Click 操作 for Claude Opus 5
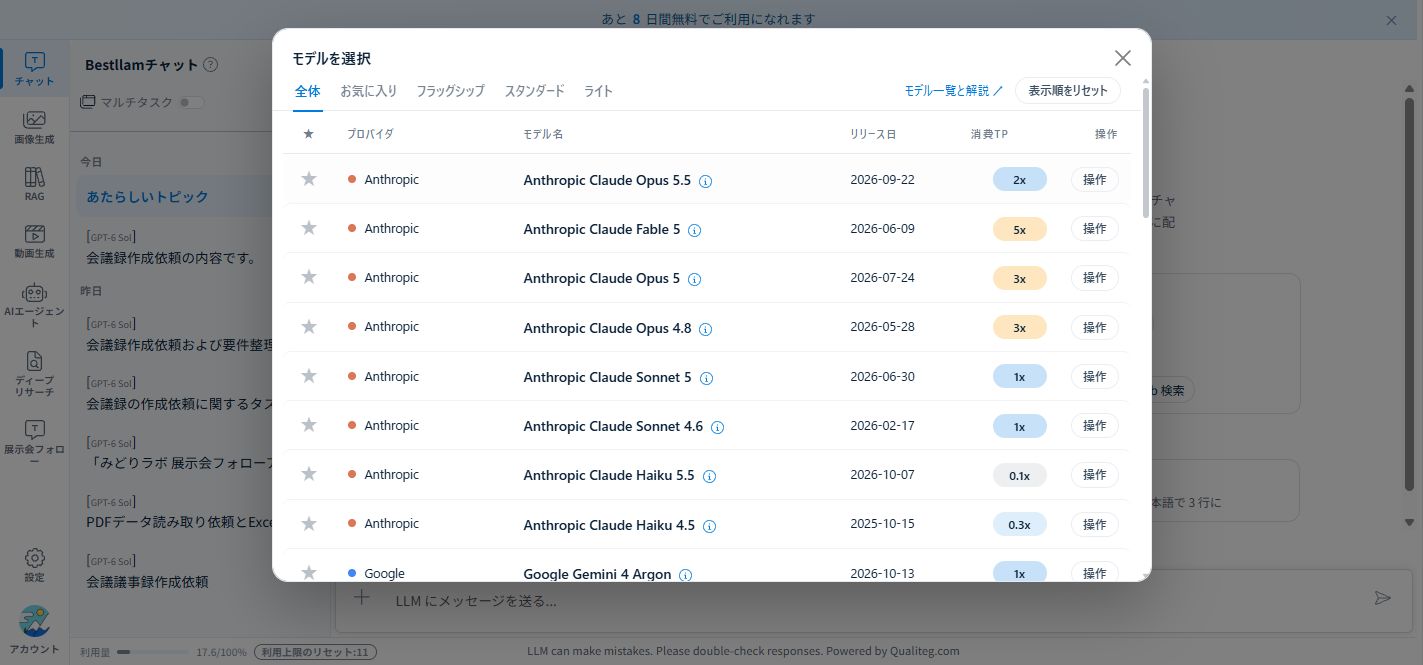This screenshot has width=1423, height=665. coord(1095,278)
